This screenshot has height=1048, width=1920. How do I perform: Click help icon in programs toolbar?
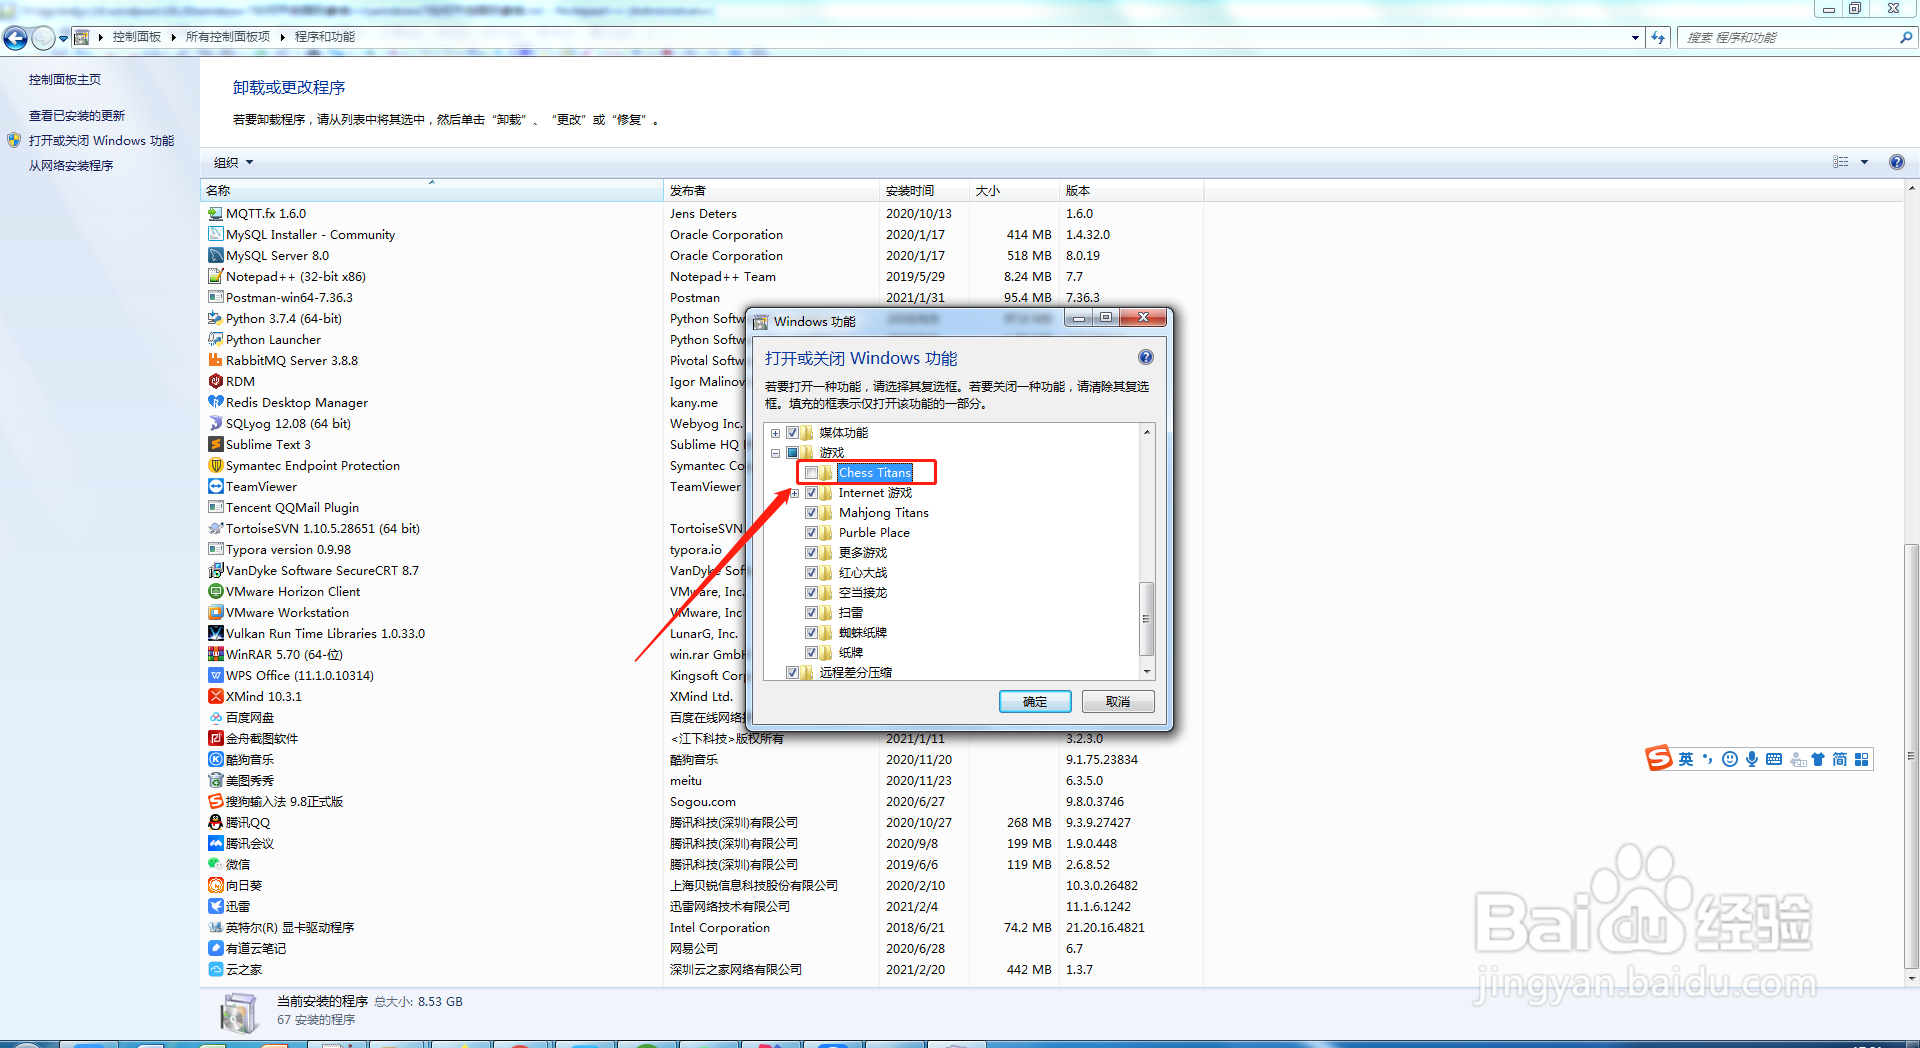point(1896,162)
